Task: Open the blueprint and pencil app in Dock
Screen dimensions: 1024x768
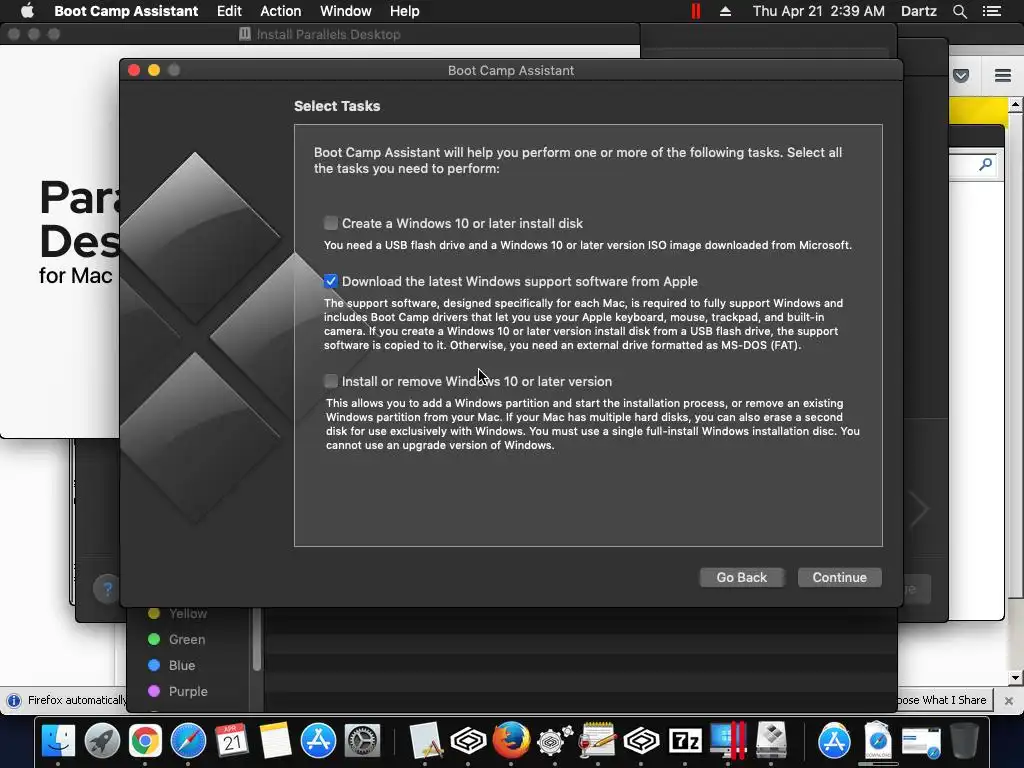Action: coord(426,741)
